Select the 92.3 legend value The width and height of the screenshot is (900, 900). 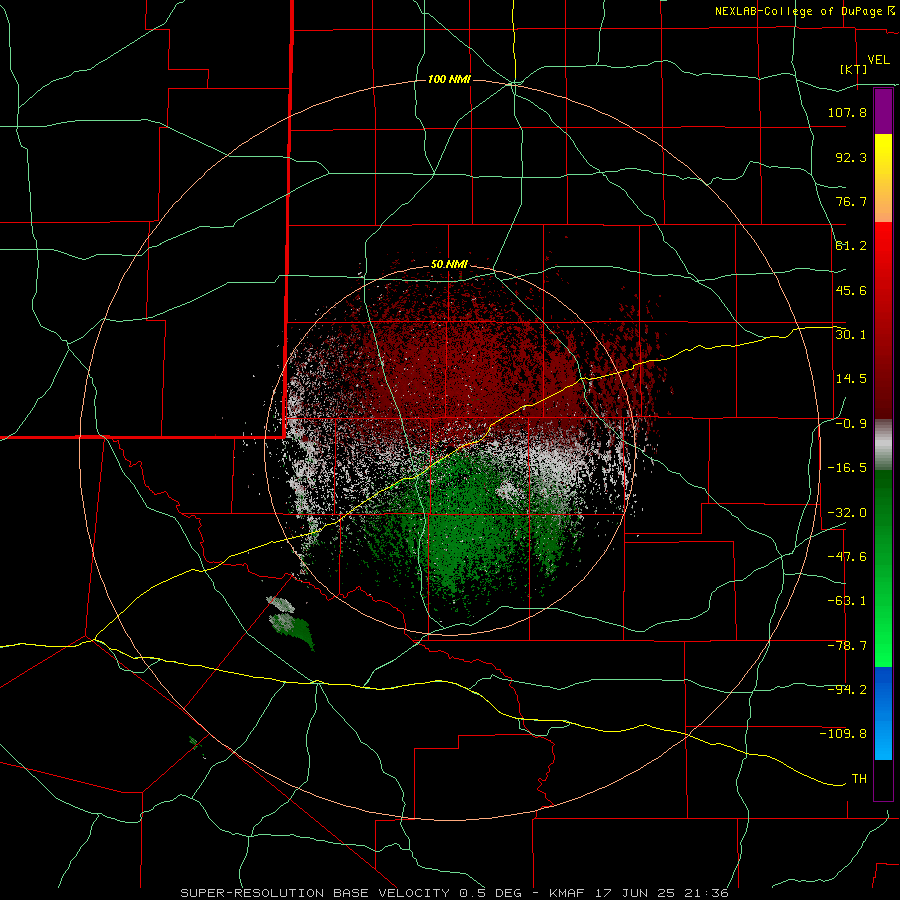coord(851,157)
